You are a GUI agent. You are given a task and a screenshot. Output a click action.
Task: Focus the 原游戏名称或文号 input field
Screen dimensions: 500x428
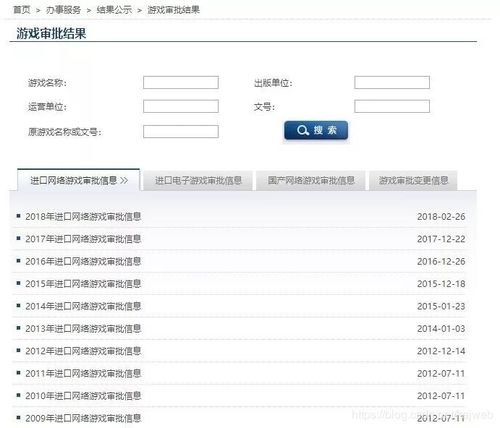181,131
